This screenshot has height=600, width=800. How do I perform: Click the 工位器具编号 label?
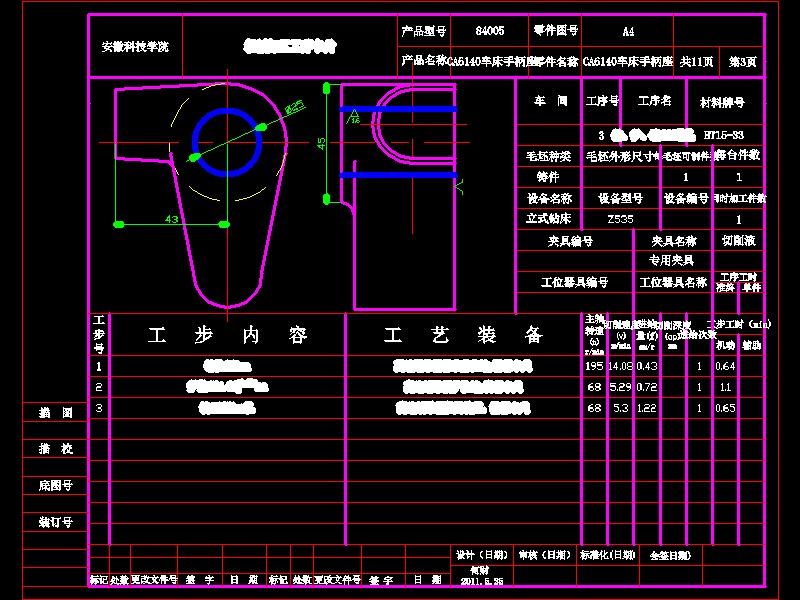point(574,282)
